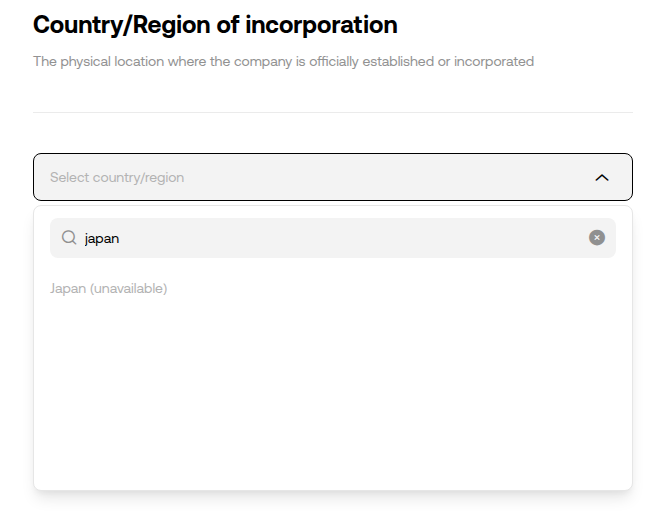The image size is (655, 521).
Task: Click the horizontal divider below the description
Action: pos(333,112)
